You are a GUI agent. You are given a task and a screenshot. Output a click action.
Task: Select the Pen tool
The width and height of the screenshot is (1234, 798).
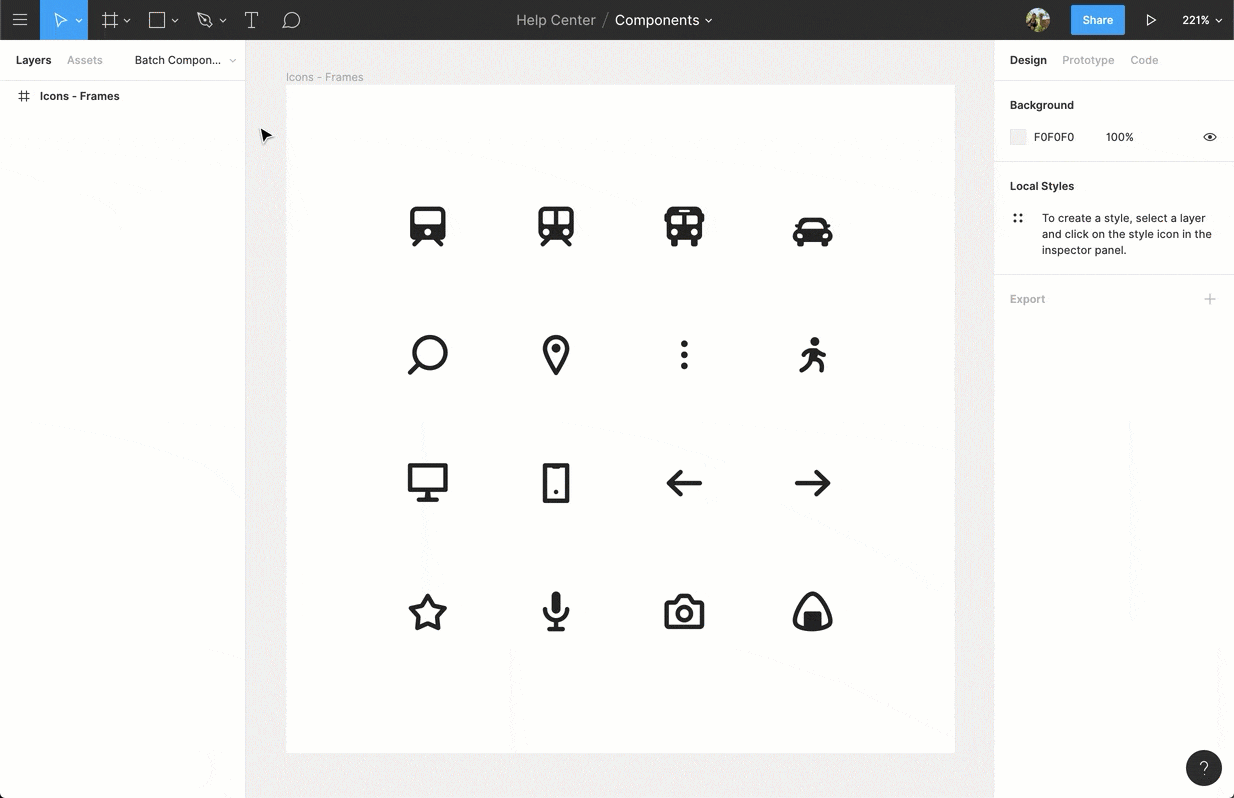pyautogui.click(x=203, y=20)
